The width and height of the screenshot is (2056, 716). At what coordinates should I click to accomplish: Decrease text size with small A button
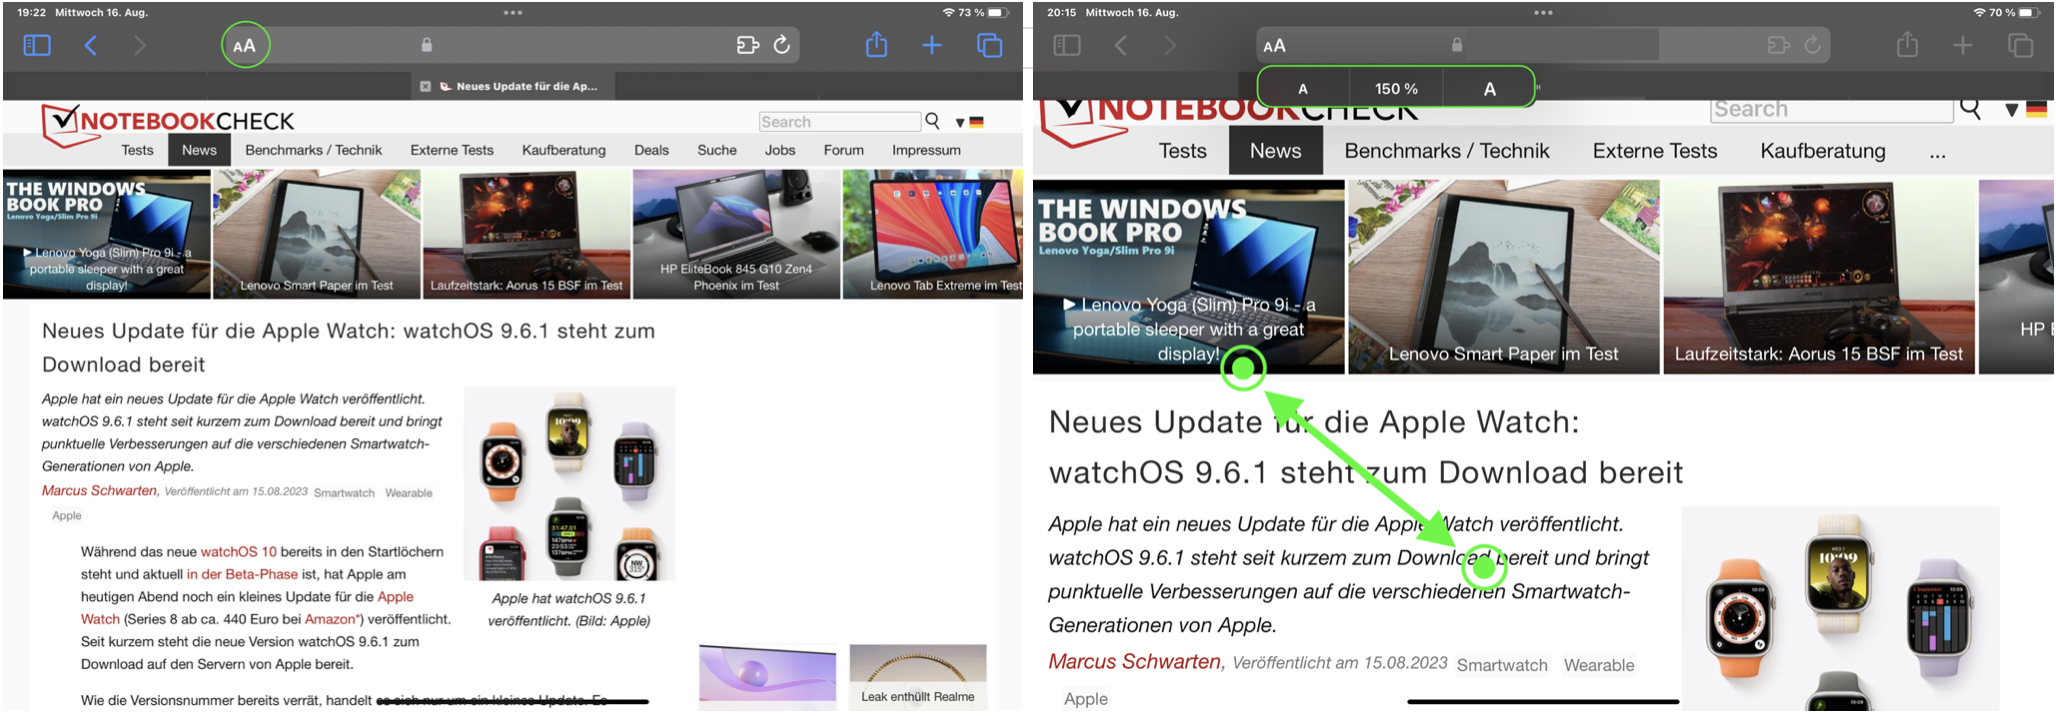coord(1303,89)
